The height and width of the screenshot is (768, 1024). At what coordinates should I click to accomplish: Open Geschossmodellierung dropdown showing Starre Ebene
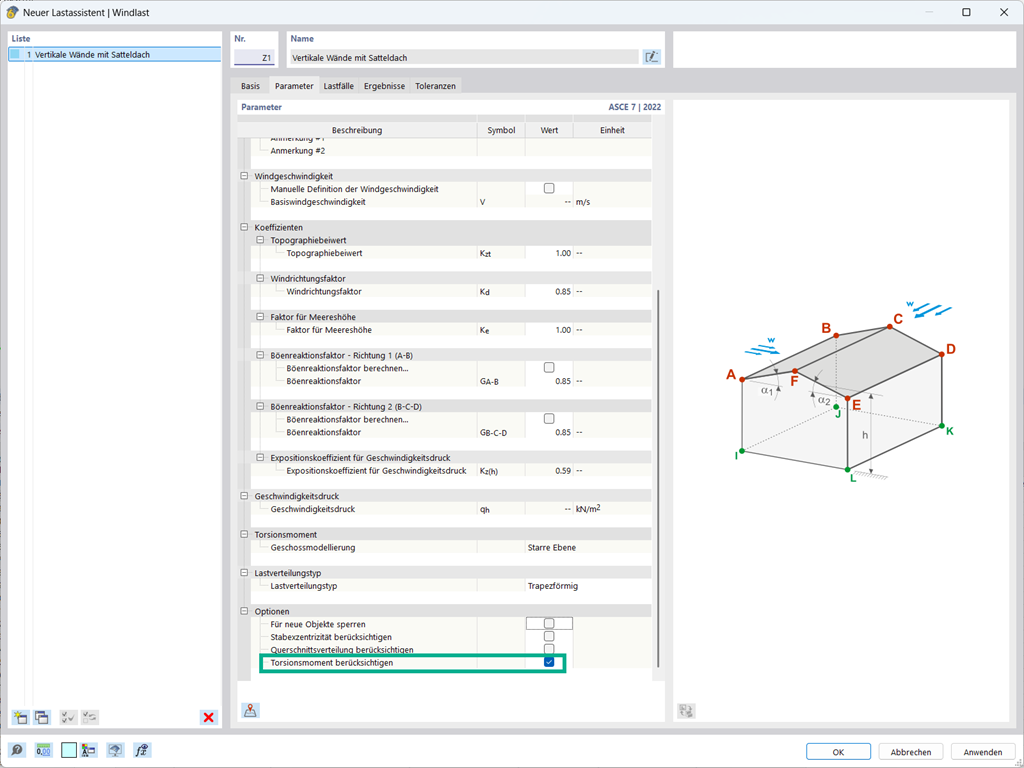point(588,547)
